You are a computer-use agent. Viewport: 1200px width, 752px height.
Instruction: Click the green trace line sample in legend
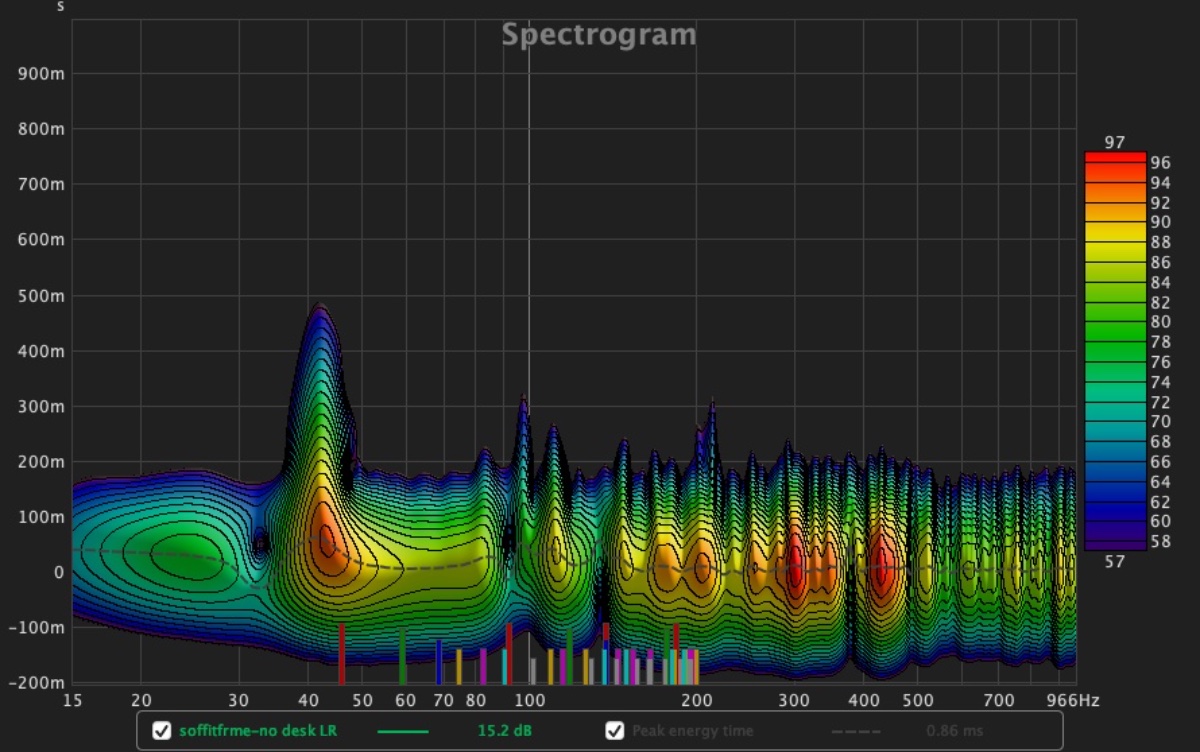pyautogui.click(x=403, y=732)
